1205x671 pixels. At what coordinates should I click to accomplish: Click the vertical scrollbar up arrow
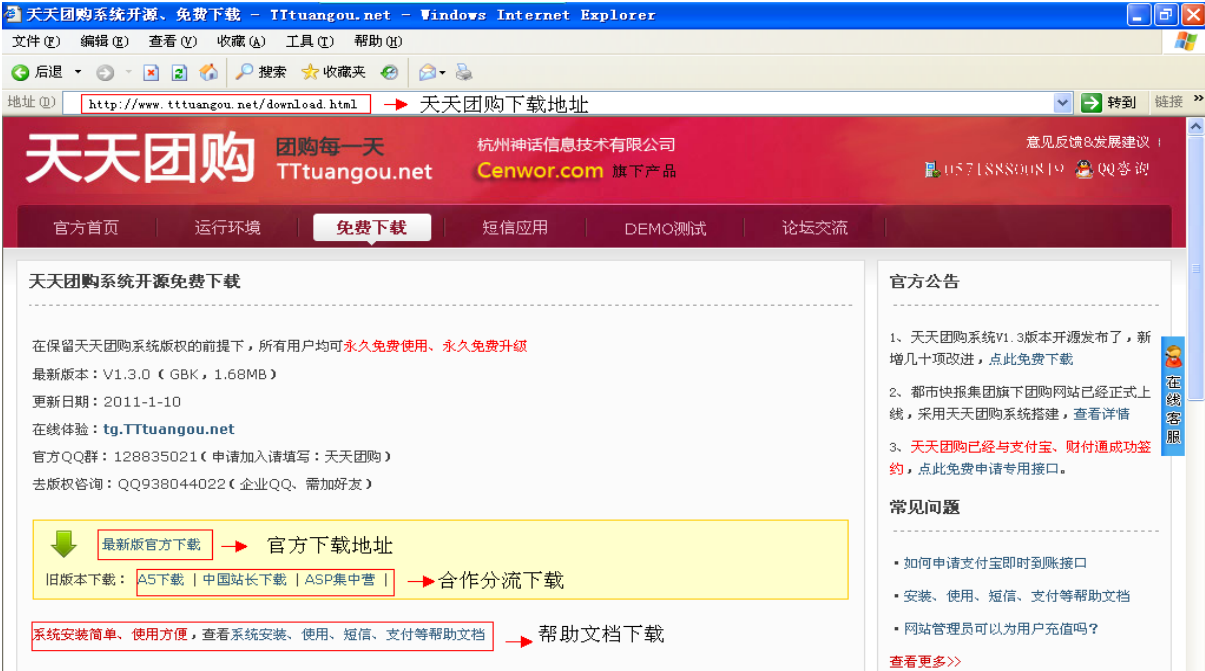tap(1195, 127)
